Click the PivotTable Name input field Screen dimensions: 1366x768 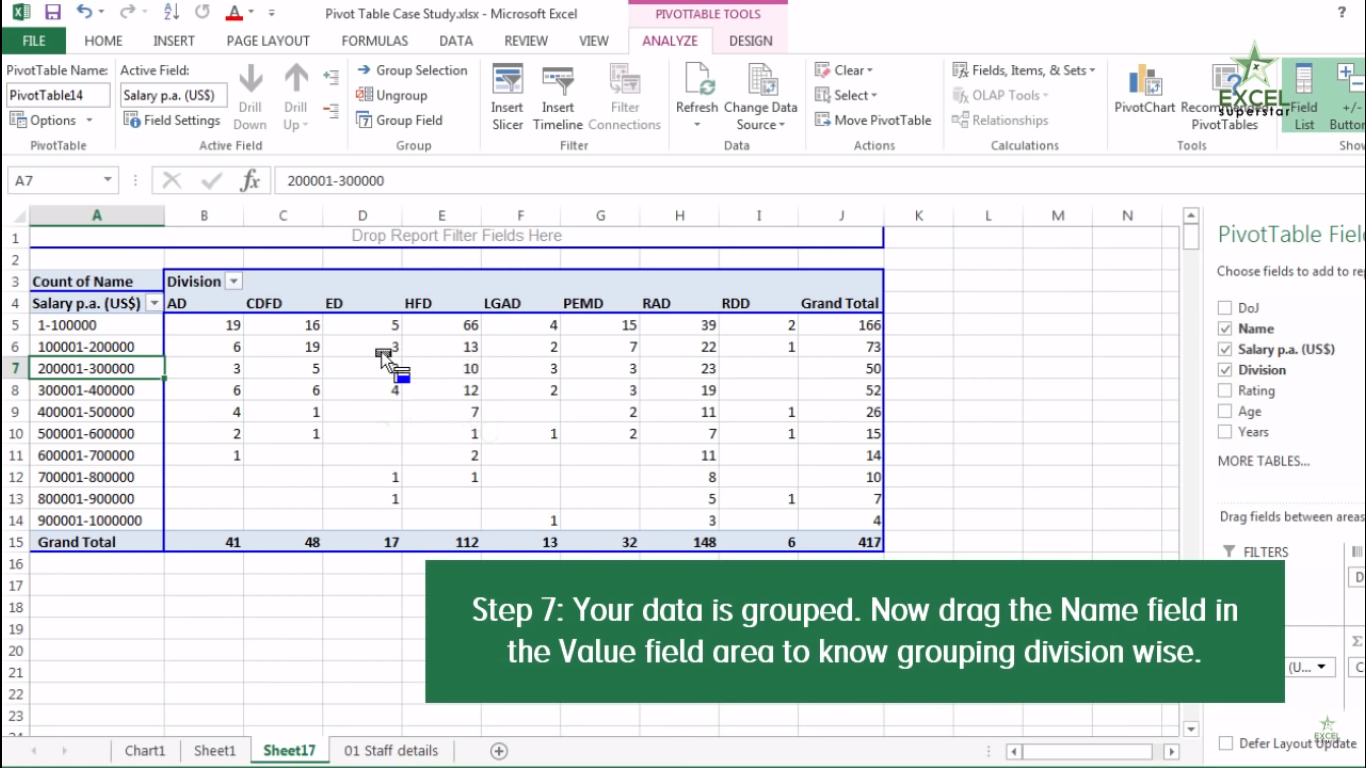click(x=58, y=95)
